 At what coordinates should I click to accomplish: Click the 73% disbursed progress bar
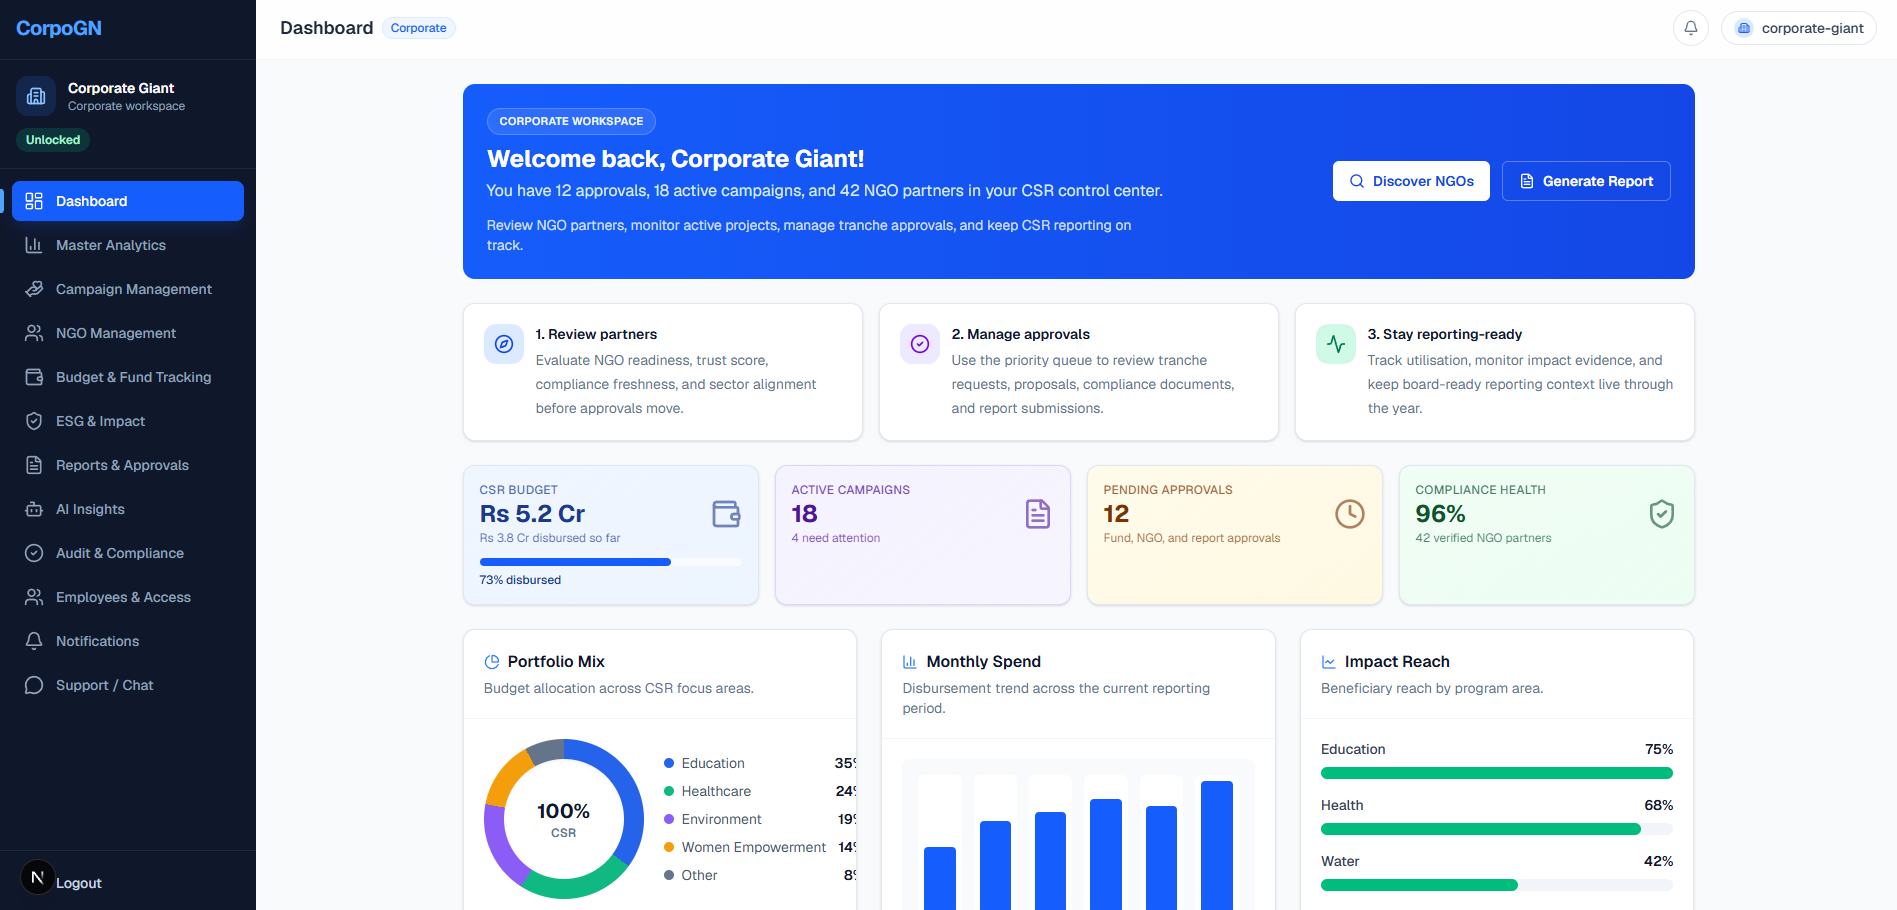point(610,562)
